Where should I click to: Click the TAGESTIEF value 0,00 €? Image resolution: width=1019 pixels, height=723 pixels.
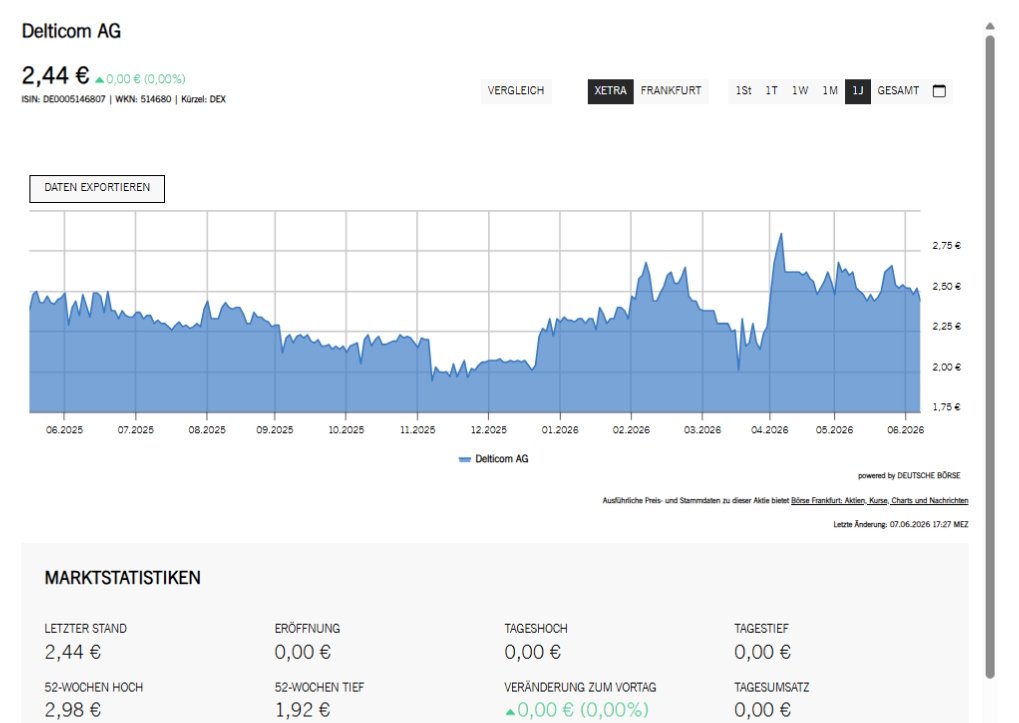[x=763, y=652]
